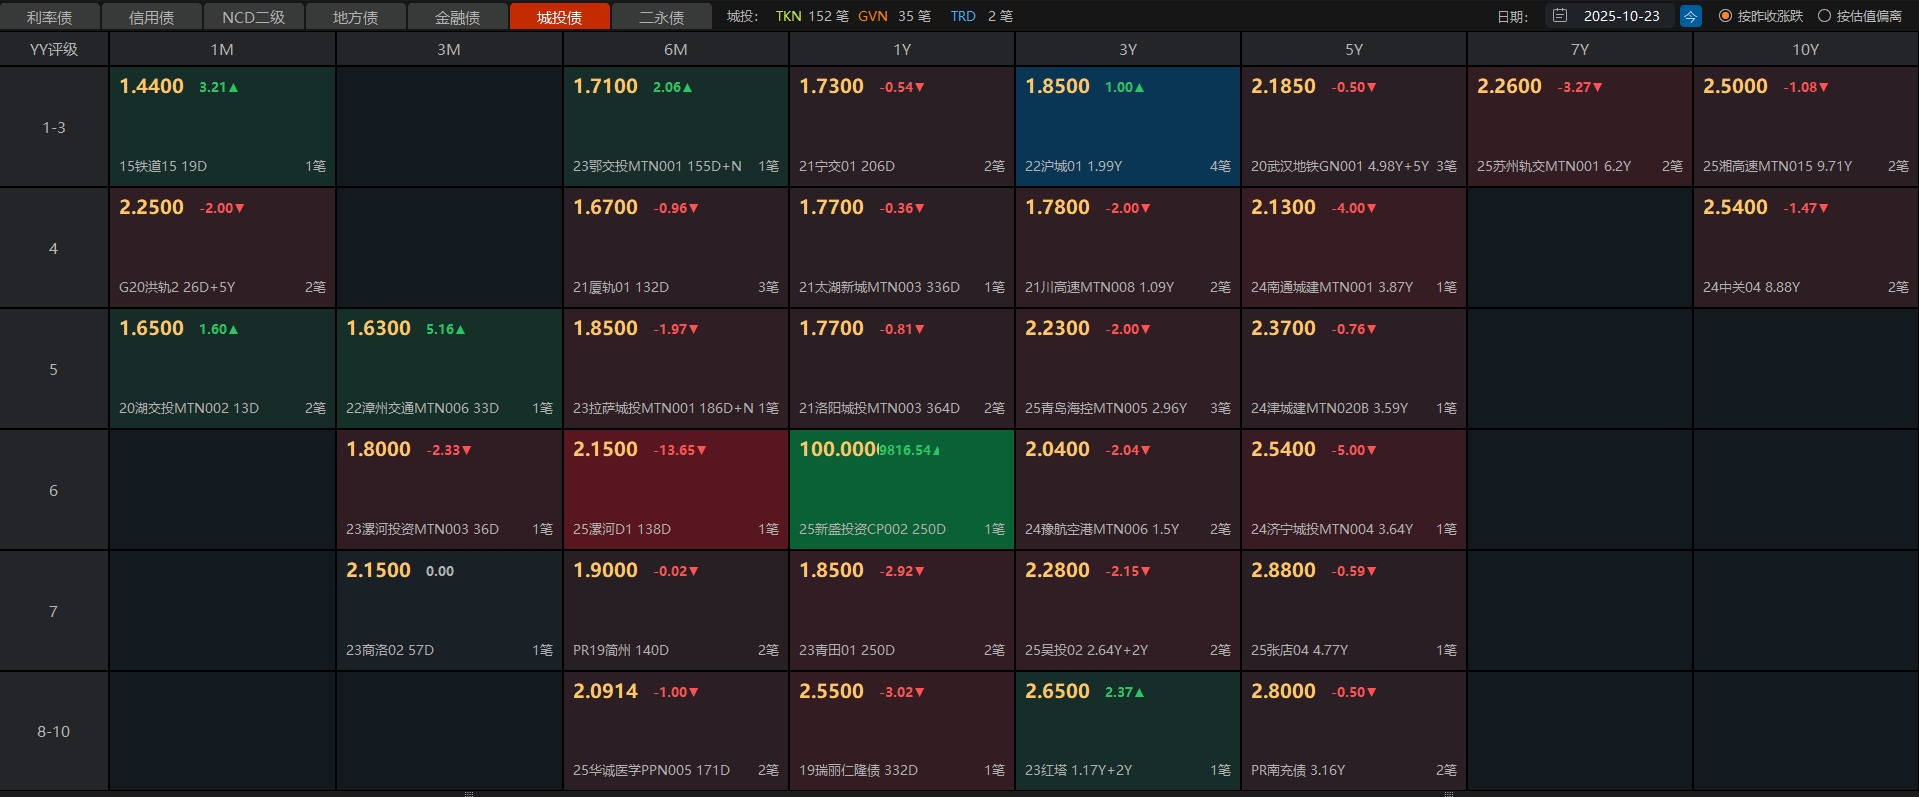Screen dimensions: 1919x797
Task: Open the highlighted 22沪城01 1.99Y cell
Action: (1128, 127)
